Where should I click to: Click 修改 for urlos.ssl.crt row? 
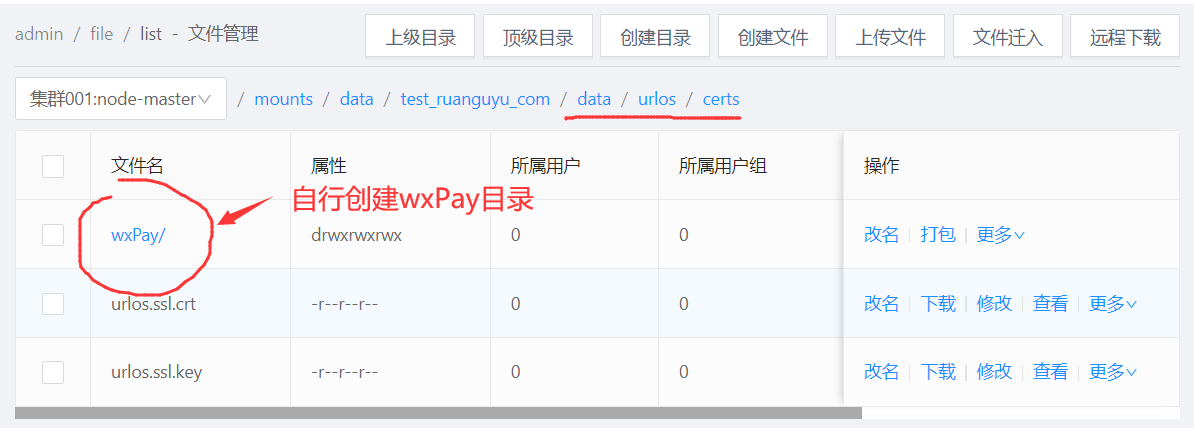[994, 304]
